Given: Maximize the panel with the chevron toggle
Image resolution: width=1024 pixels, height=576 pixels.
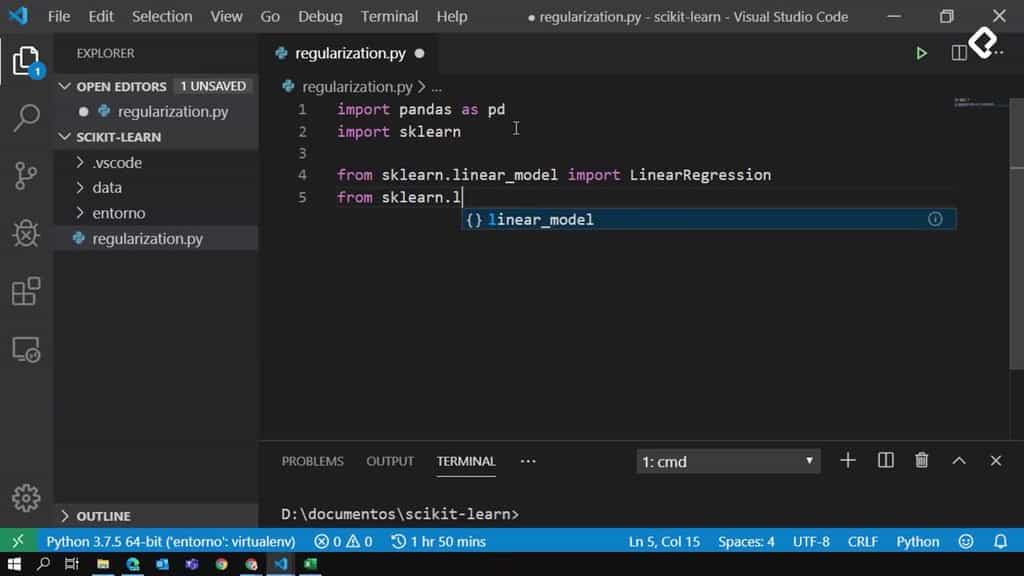Looking at the screenshot, I should pyautogui.click(x=958, y=460).
